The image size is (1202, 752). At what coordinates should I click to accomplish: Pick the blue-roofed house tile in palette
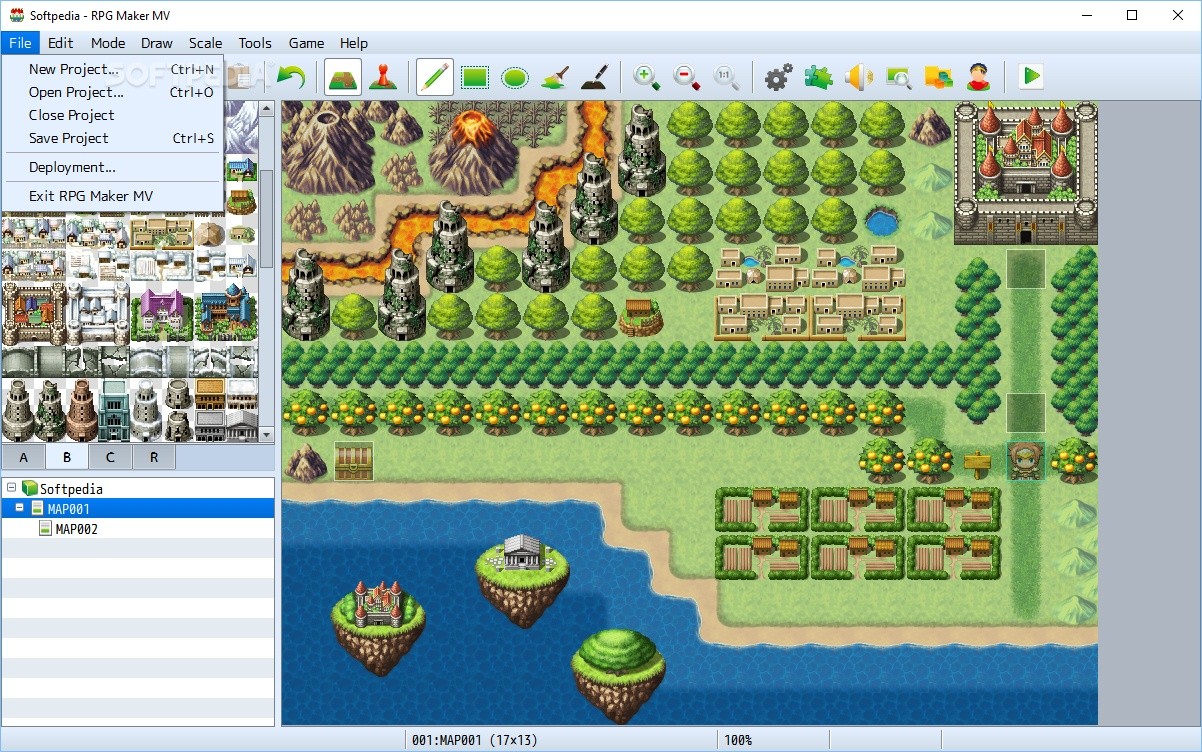(226, 313)
